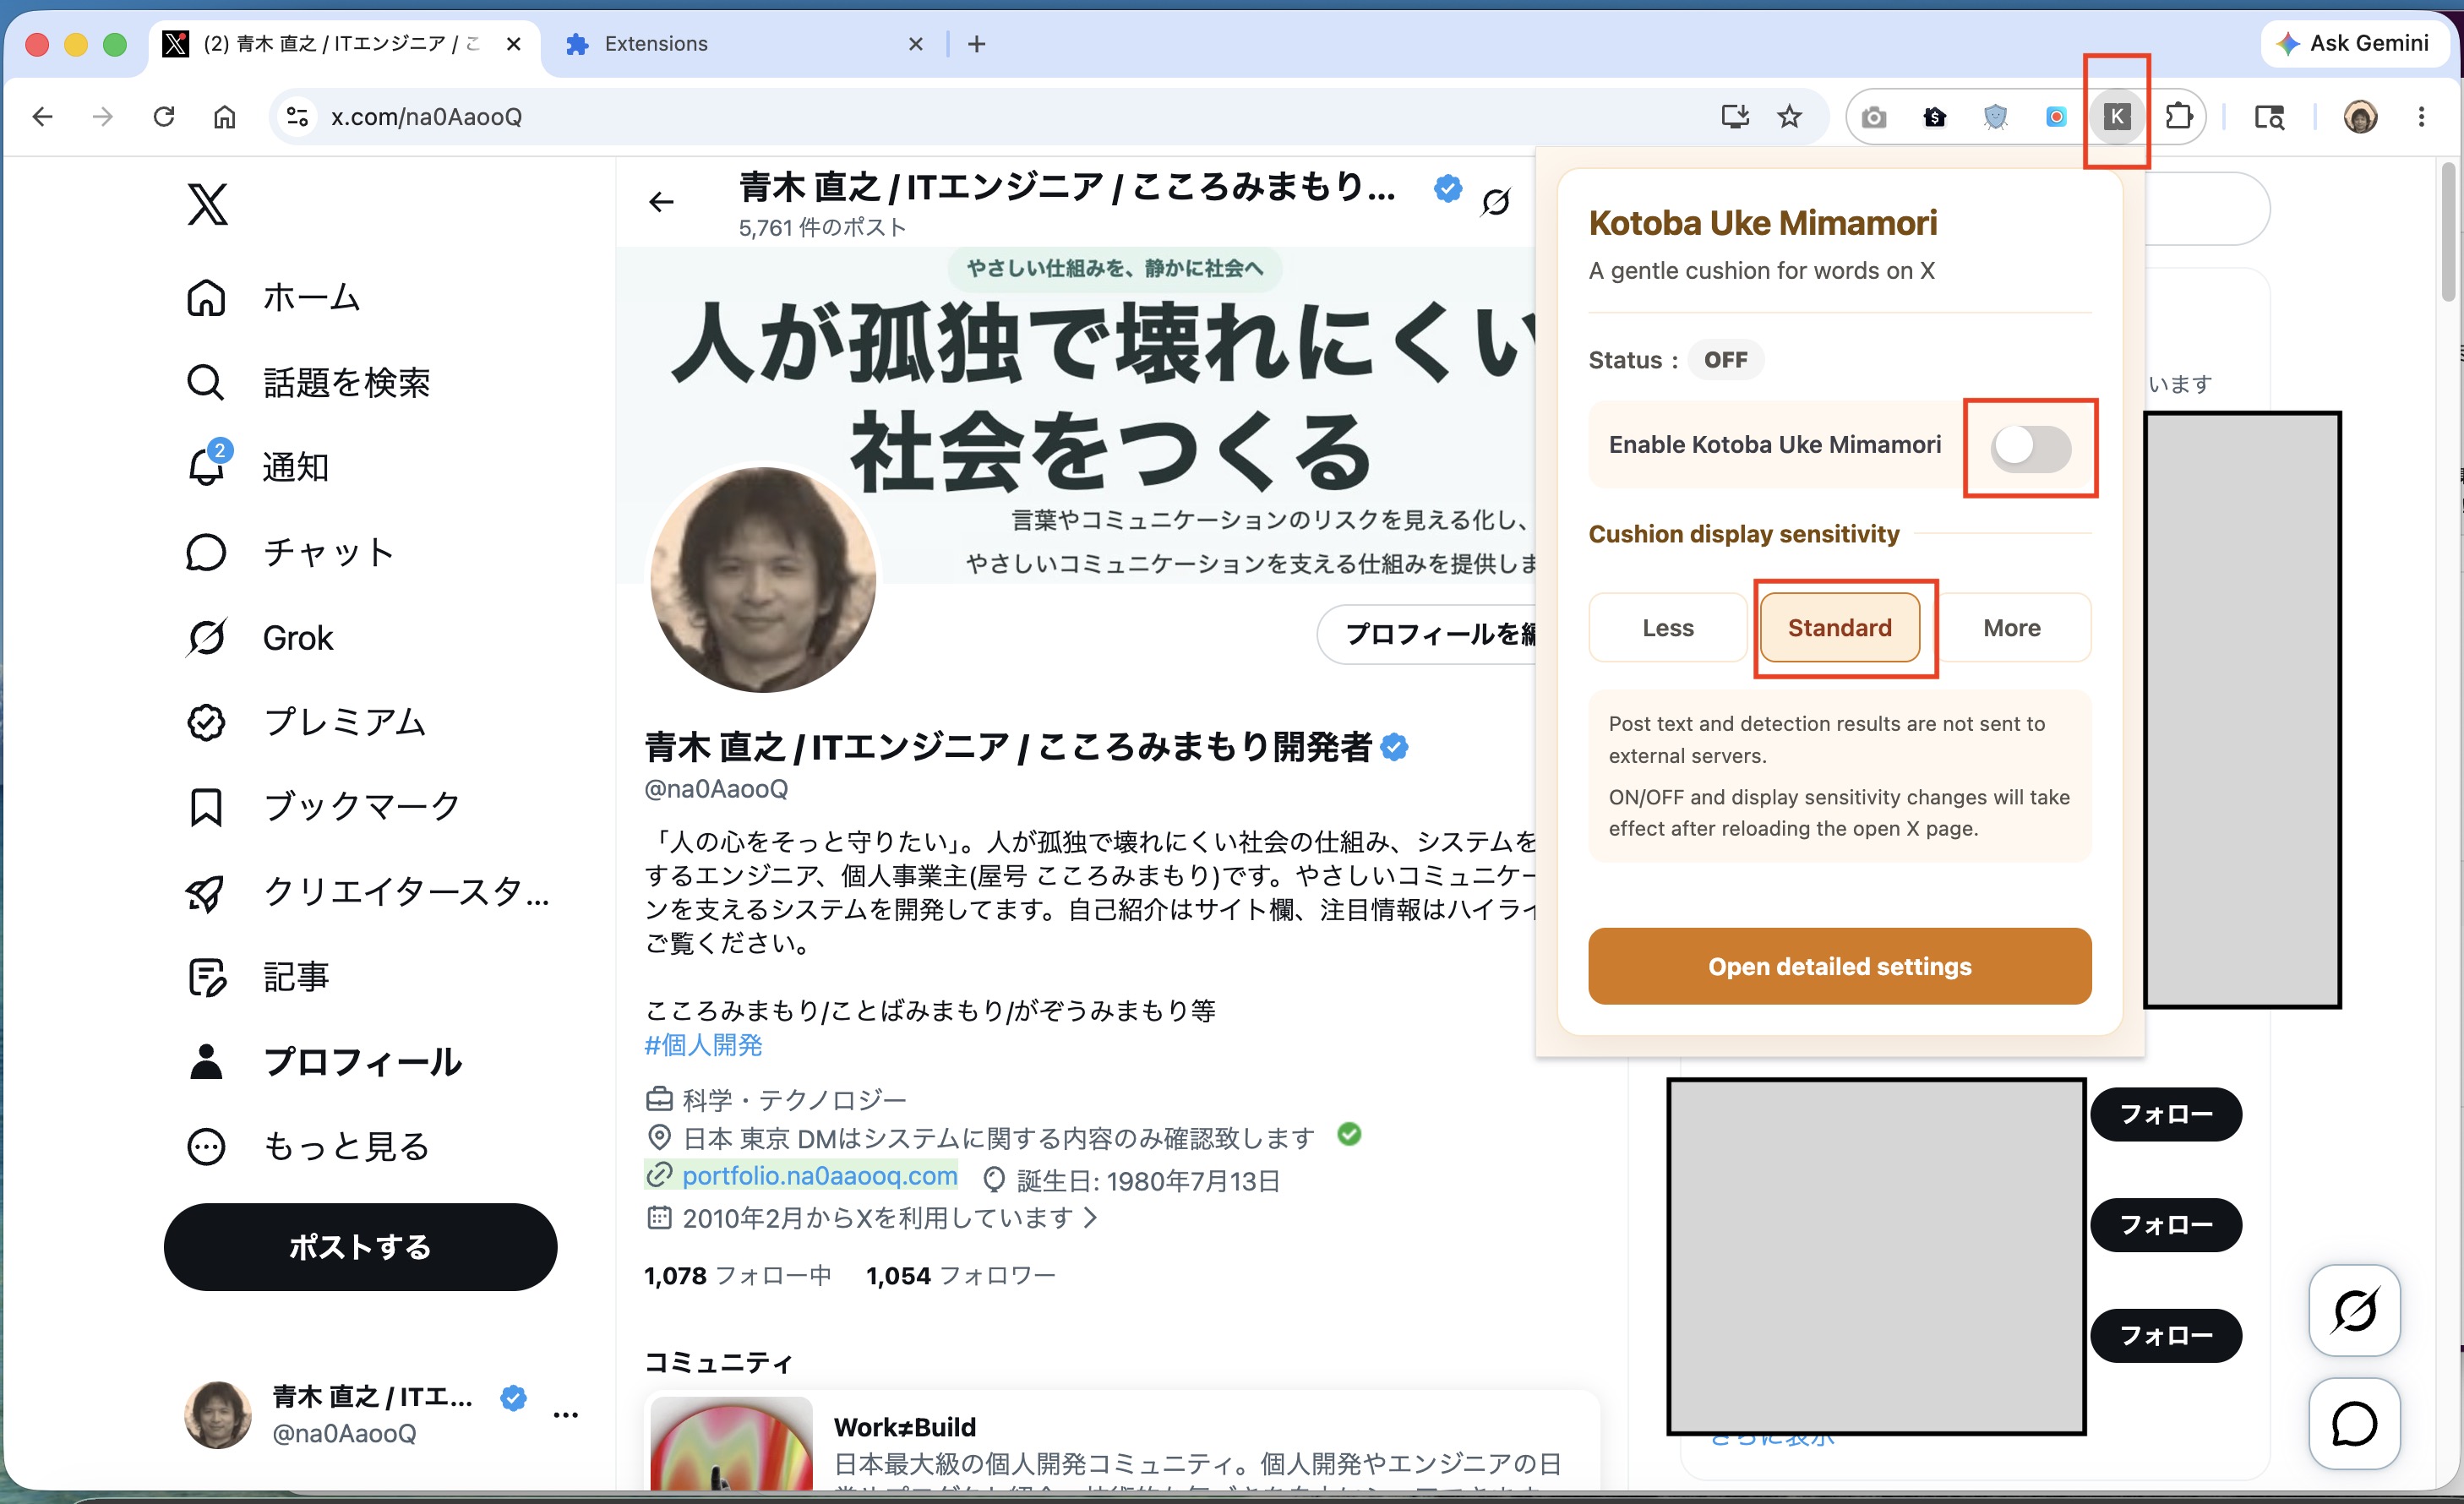View the 1,054 フォロワー list
This screenshot has height=1504, width=2464.
[x=961, y=1276]
